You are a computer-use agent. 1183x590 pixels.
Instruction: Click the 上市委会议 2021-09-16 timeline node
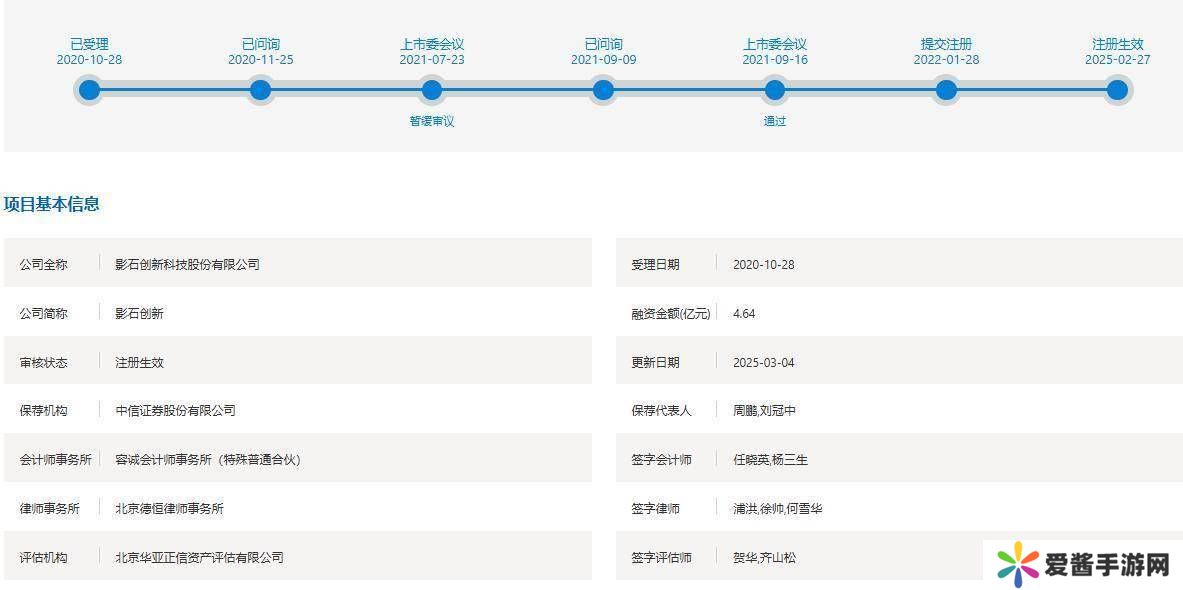pos(774,91)
